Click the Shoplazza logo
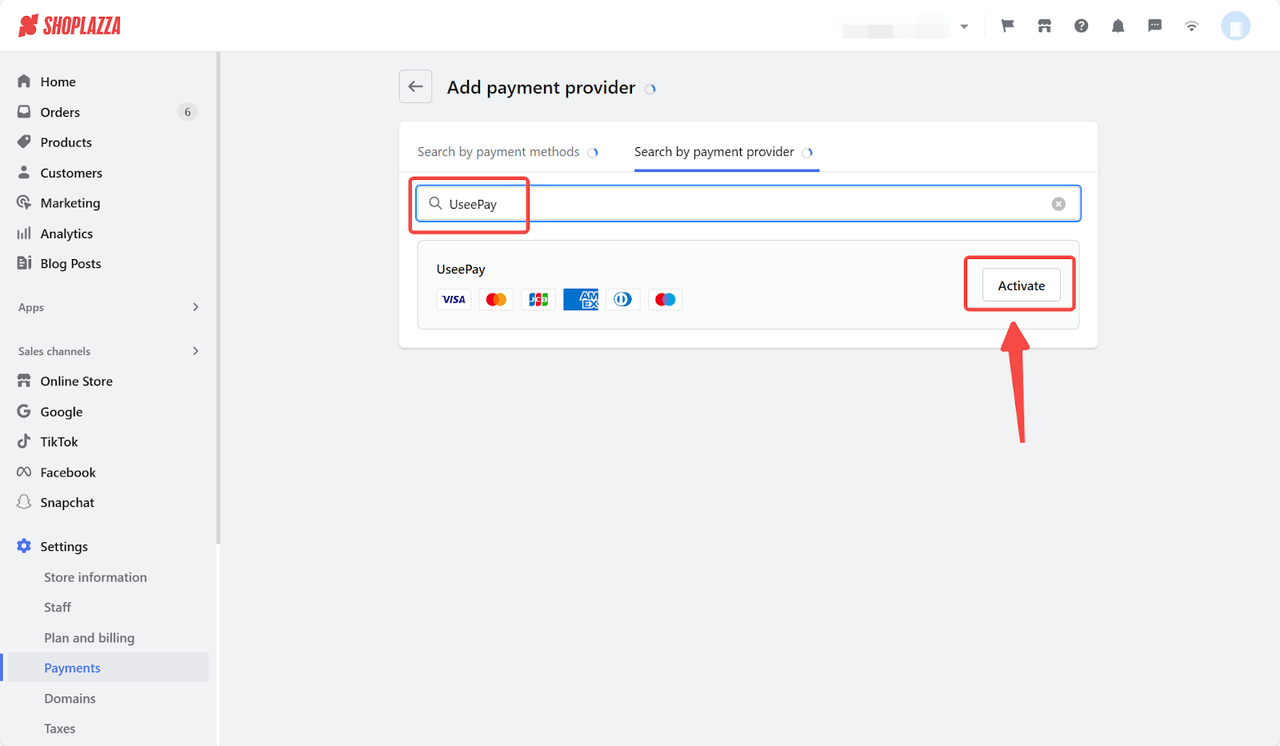The image size is (1280, 746). [69, 26]
